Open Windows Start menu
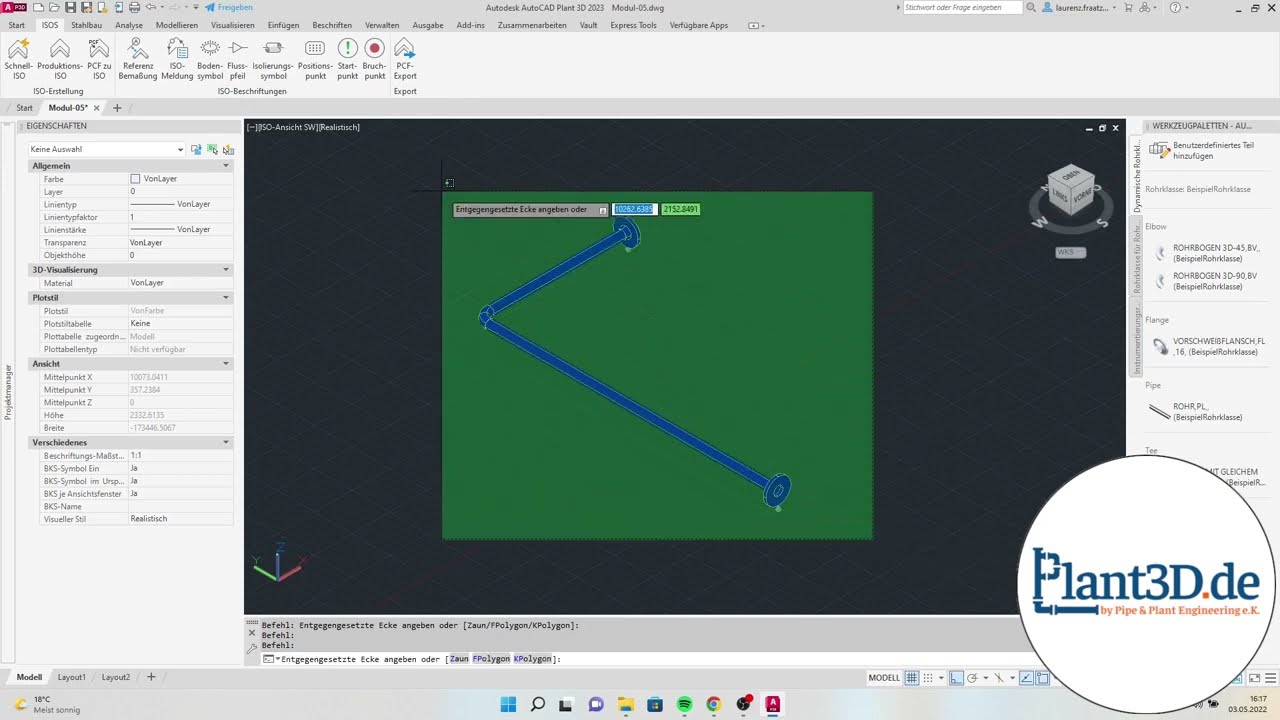Screen dimensions: 1280x720 (x=508, y=704)
